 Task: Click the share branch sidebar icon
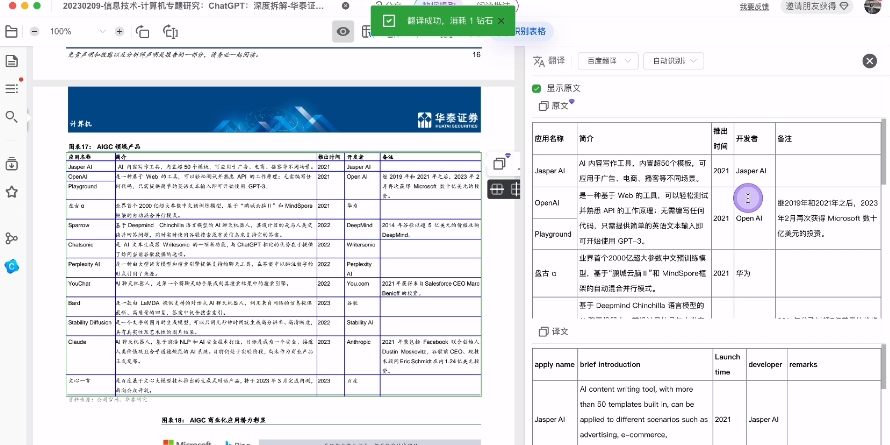11,238
